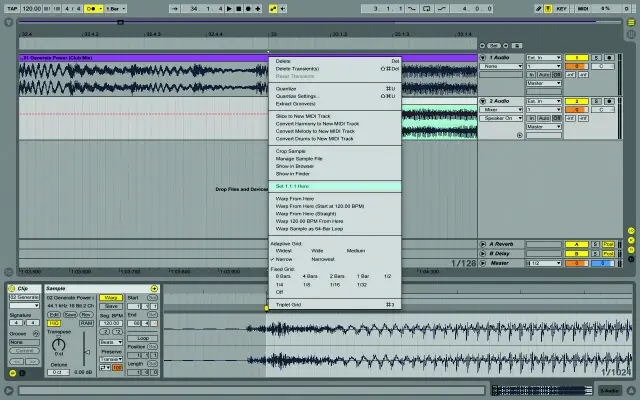The width and height of the screenshot is (640, 400).
Task: Click the Punch-In switch icon
Action: click(412, 9)
